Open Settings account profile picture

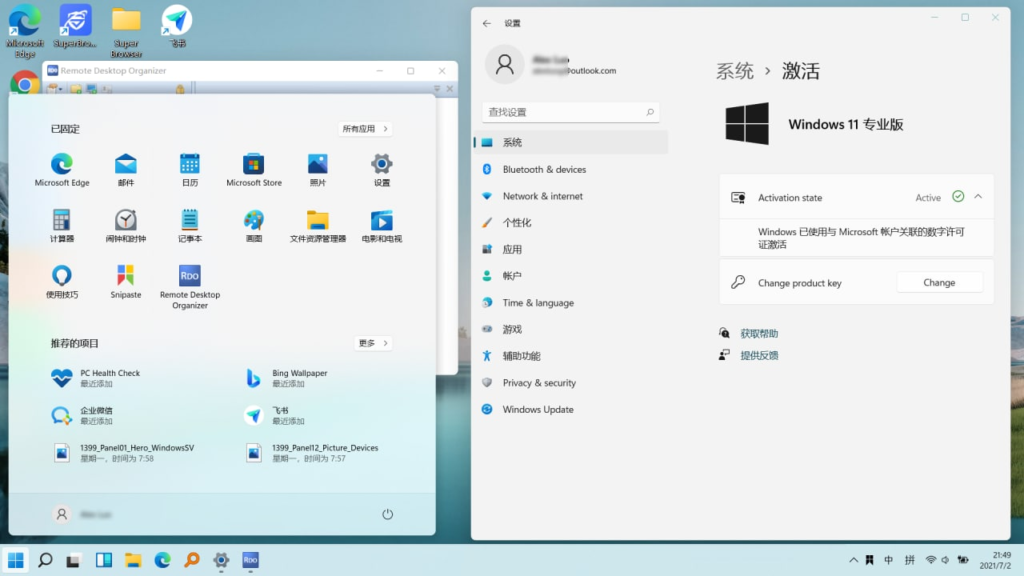click(504, 64)
